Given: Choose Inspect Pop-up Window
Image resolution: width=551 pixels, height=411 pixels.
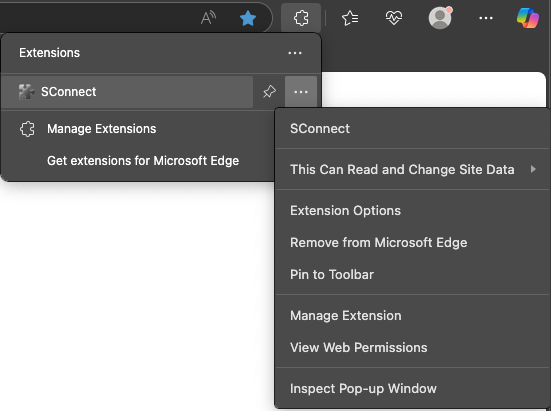Looking at the screenshot, I should tap(412, 389).
